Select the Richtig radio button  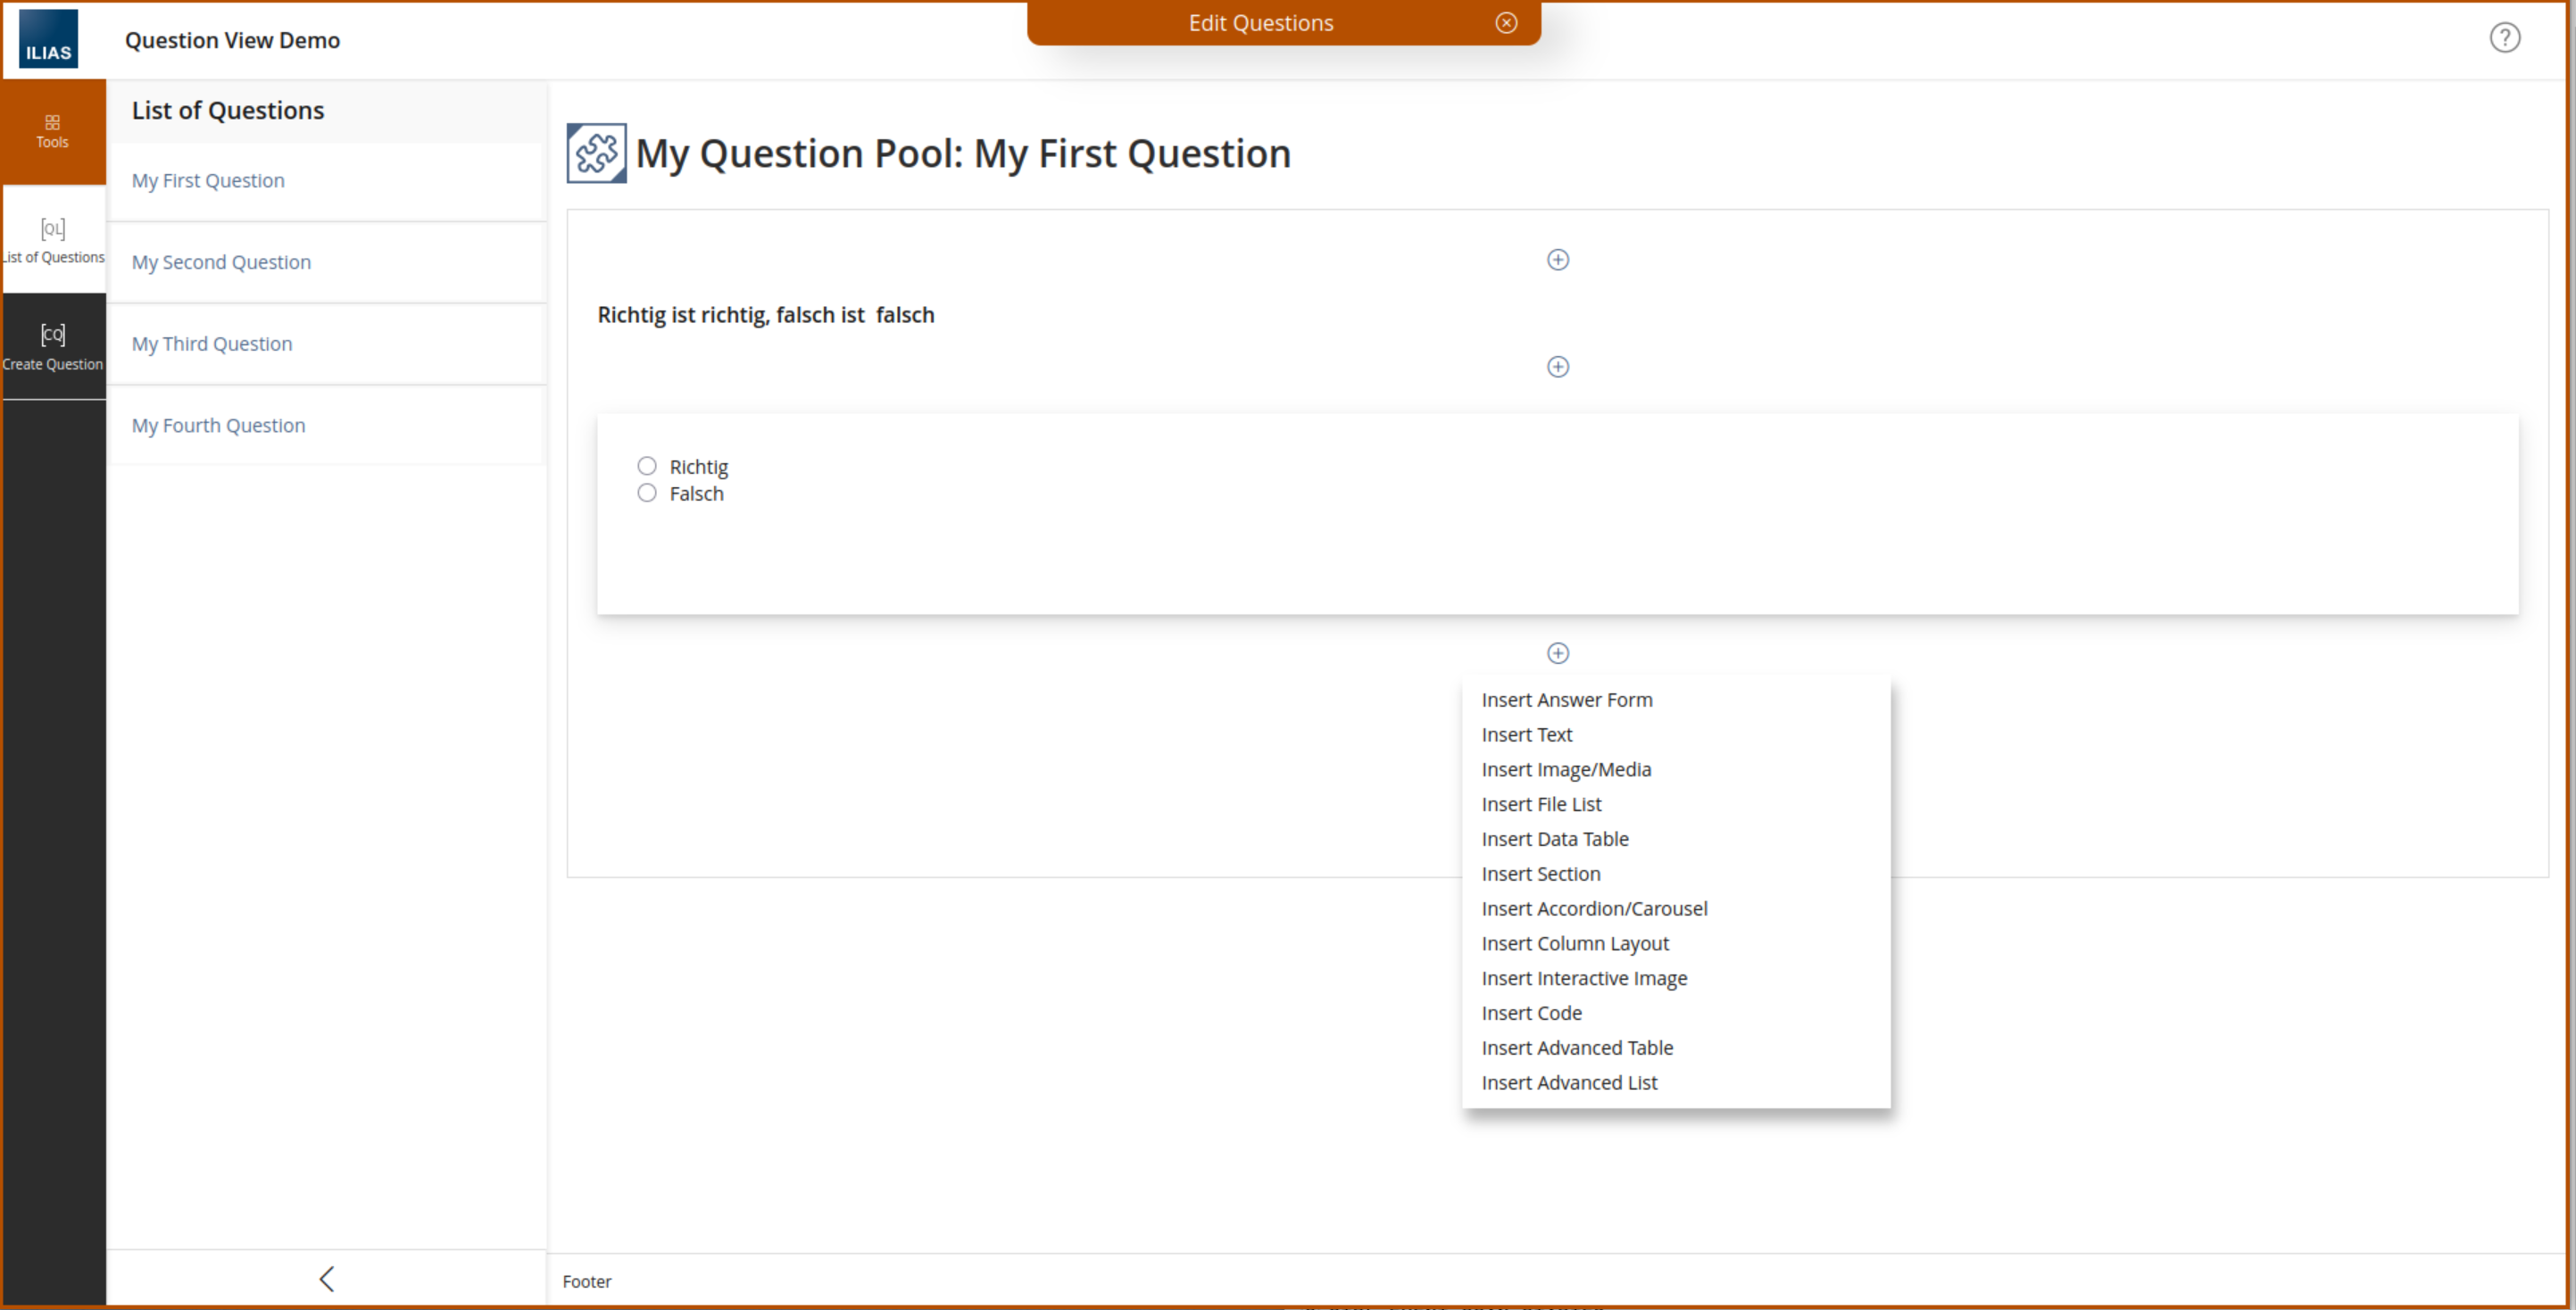click(x=647, y=466)
